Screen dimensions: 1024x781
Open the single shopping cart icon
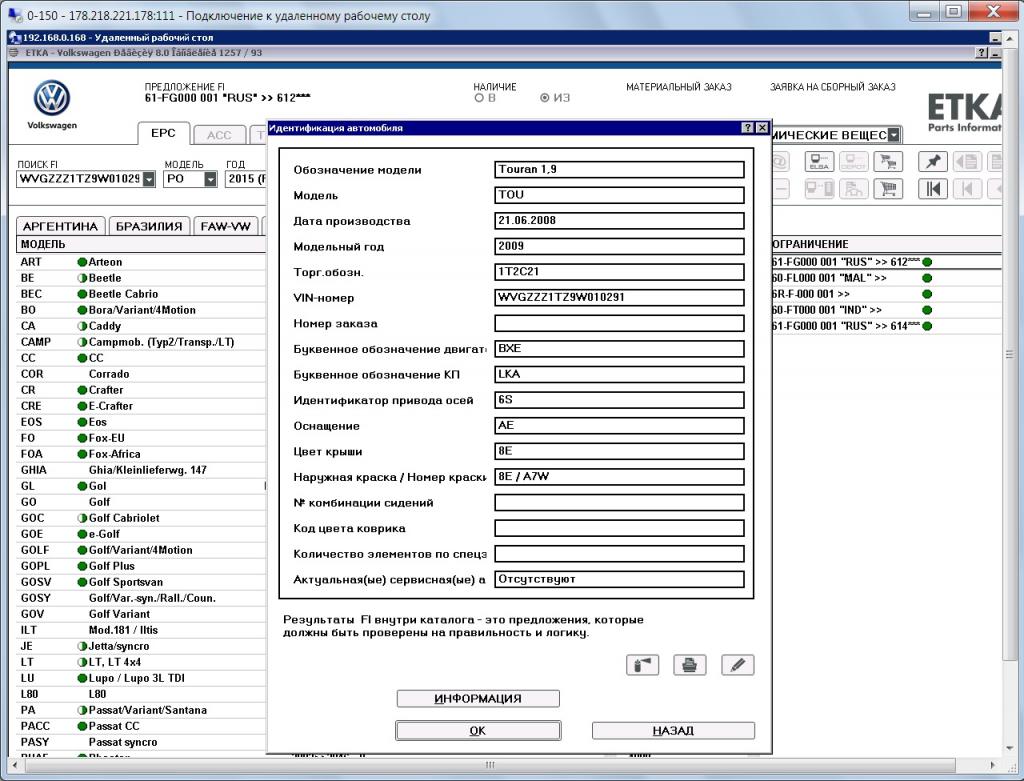pyautogui.click(x=888, y=189)
